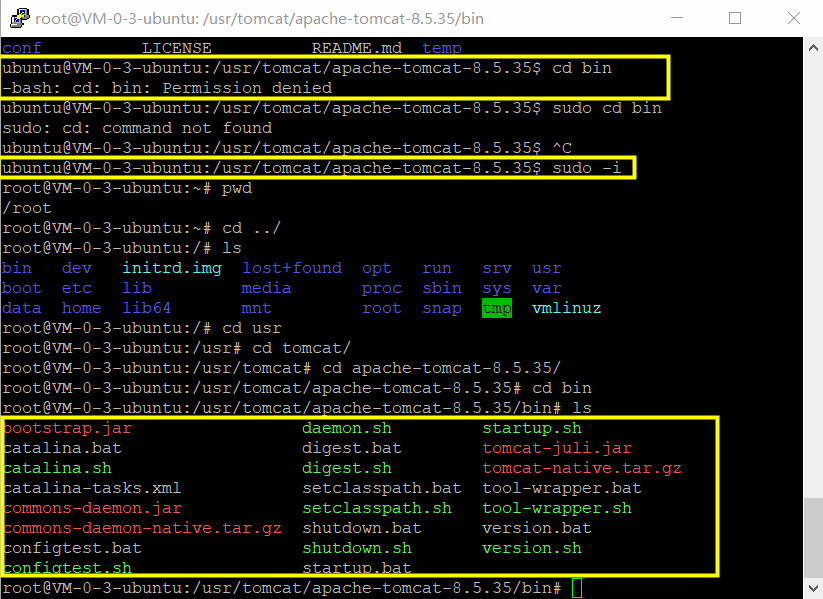This screenshot has width=823, height=599.
Task: Click configtest.bat in the listing
Action: pyautogui.click(x=72, y=548)
